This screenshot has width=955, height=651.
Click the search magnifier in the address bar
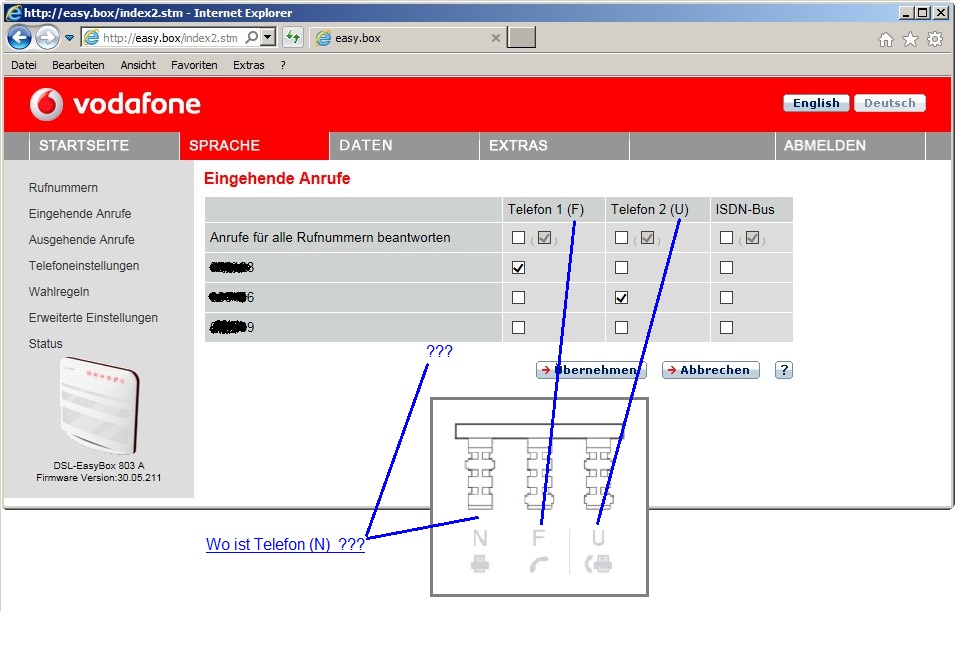coord(252,38)
